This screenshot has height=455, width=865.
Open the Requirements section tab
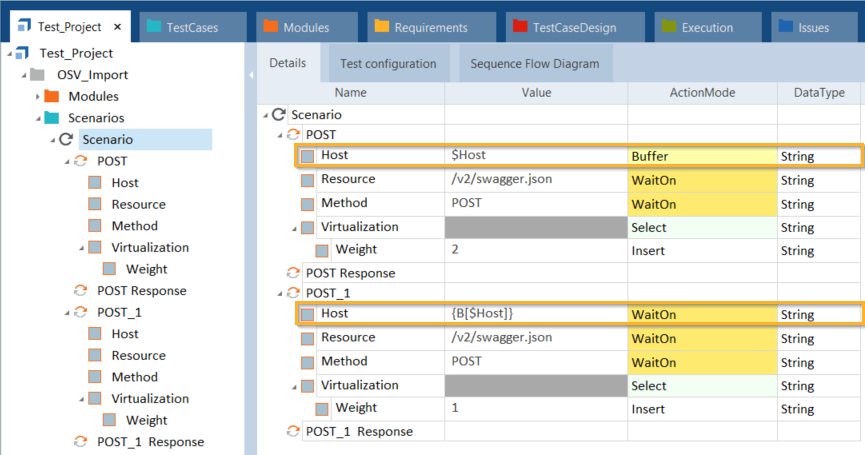[x=430, y=28]
